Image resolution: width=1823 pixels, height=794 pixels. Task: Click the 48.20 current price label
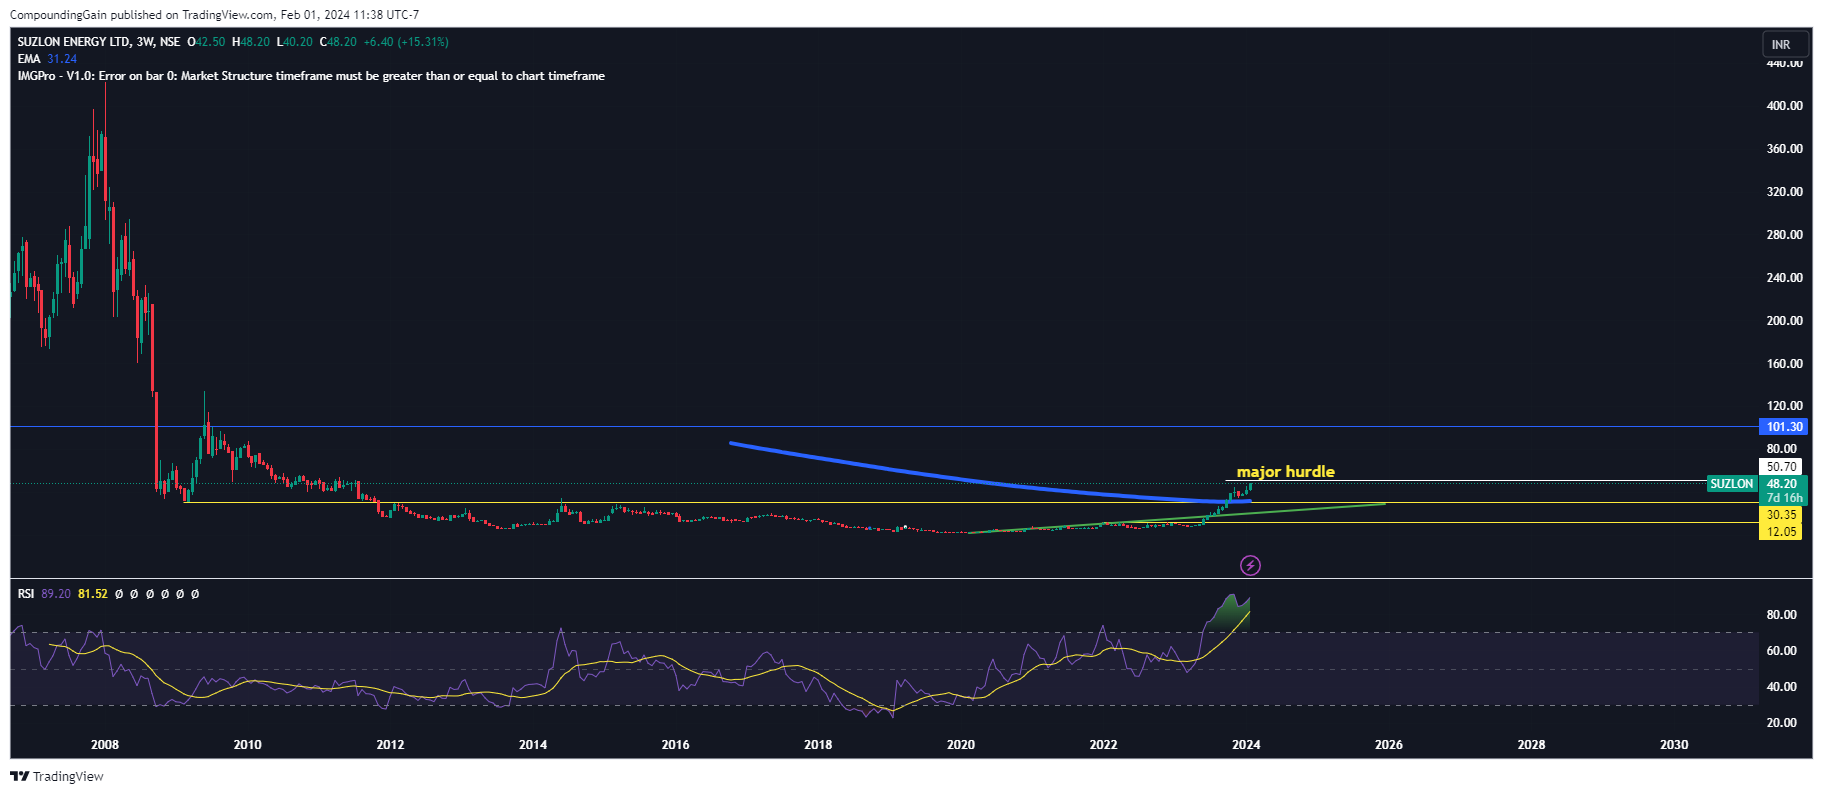(x=1782, y=484)
